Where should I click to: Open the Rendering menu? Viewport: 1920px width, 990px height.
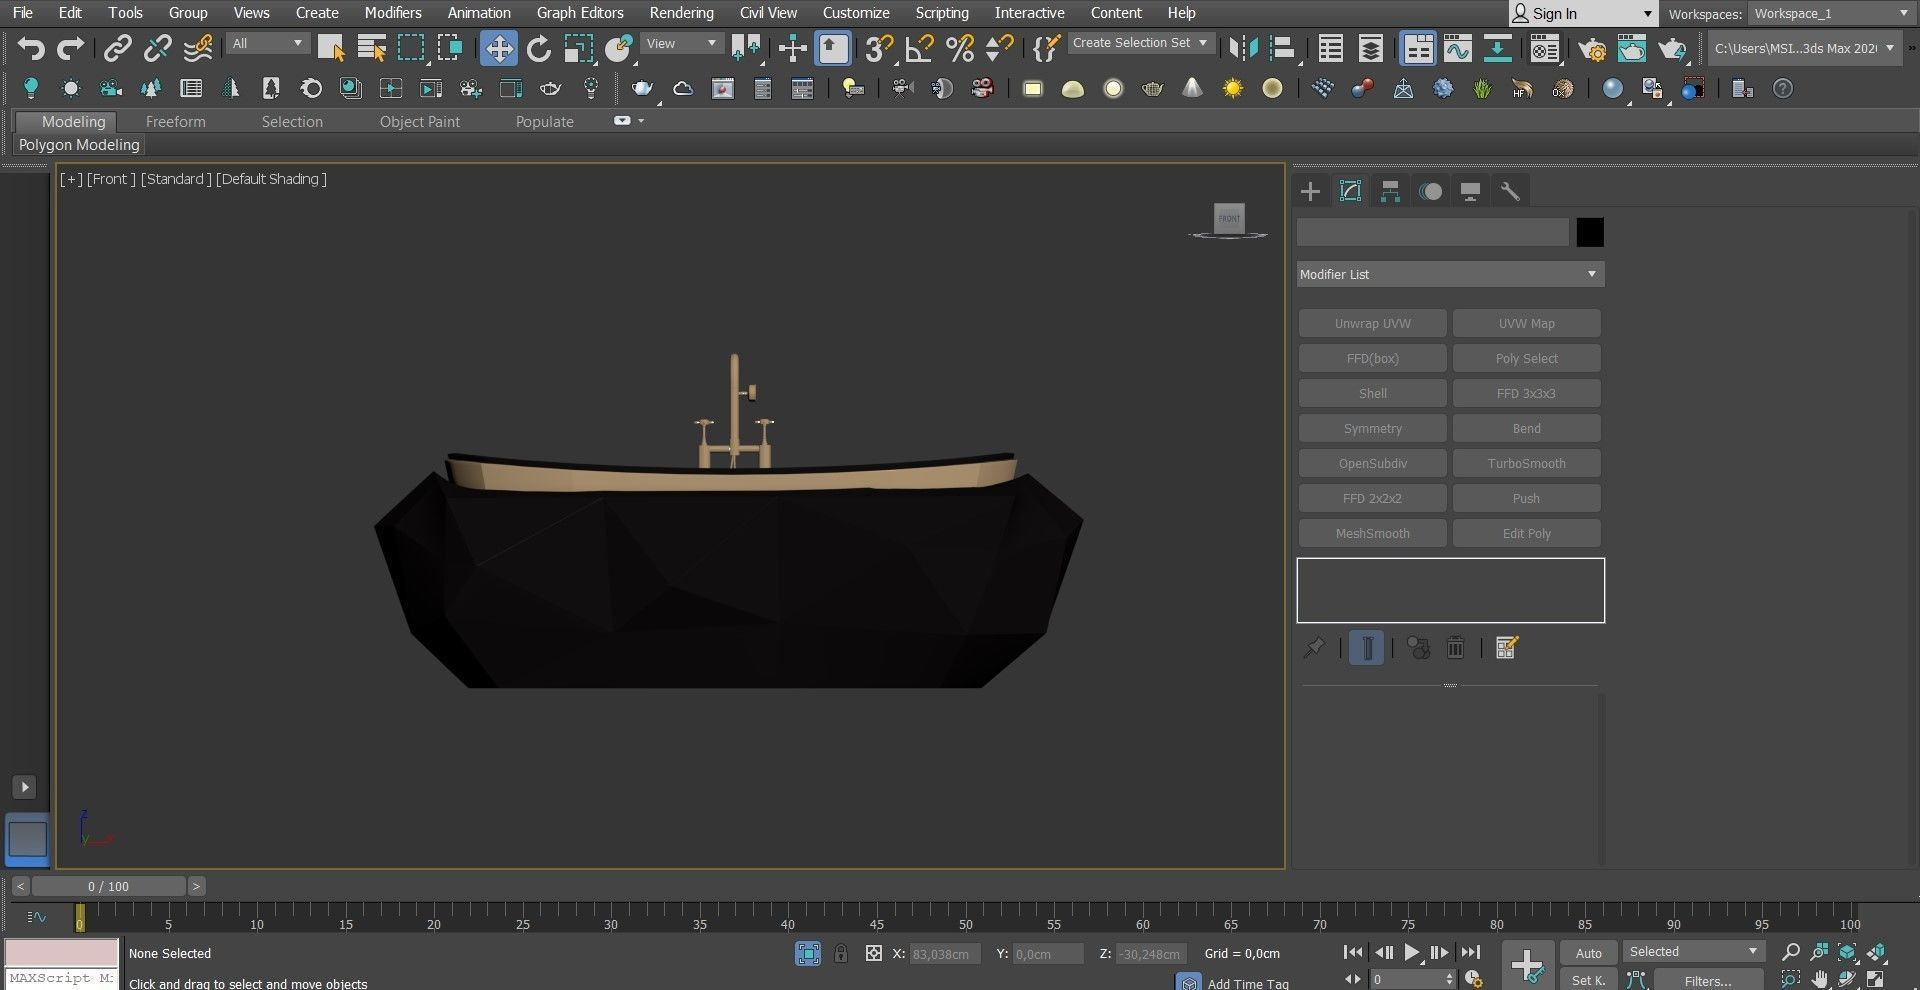(681, 13)
